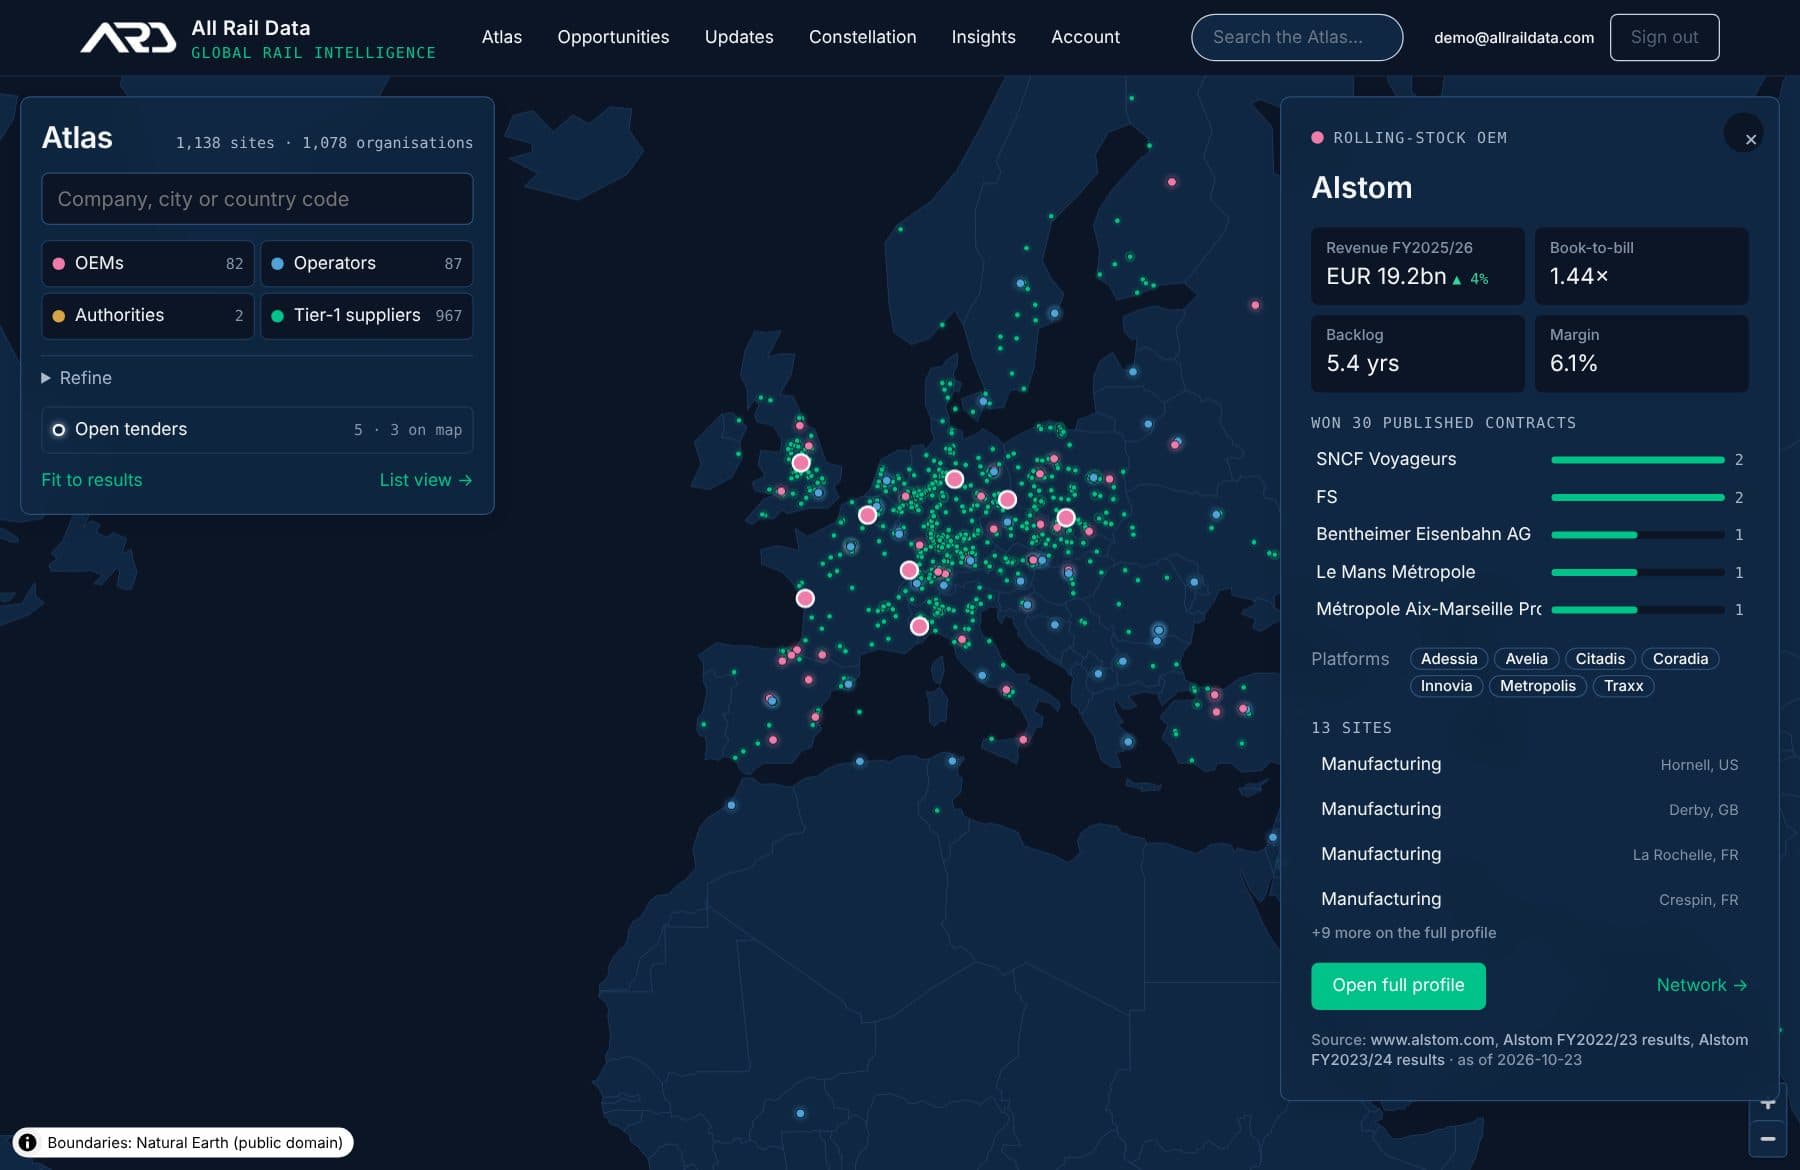
Task: Focus the Search the Atlas field
Action: point(1297,37)
